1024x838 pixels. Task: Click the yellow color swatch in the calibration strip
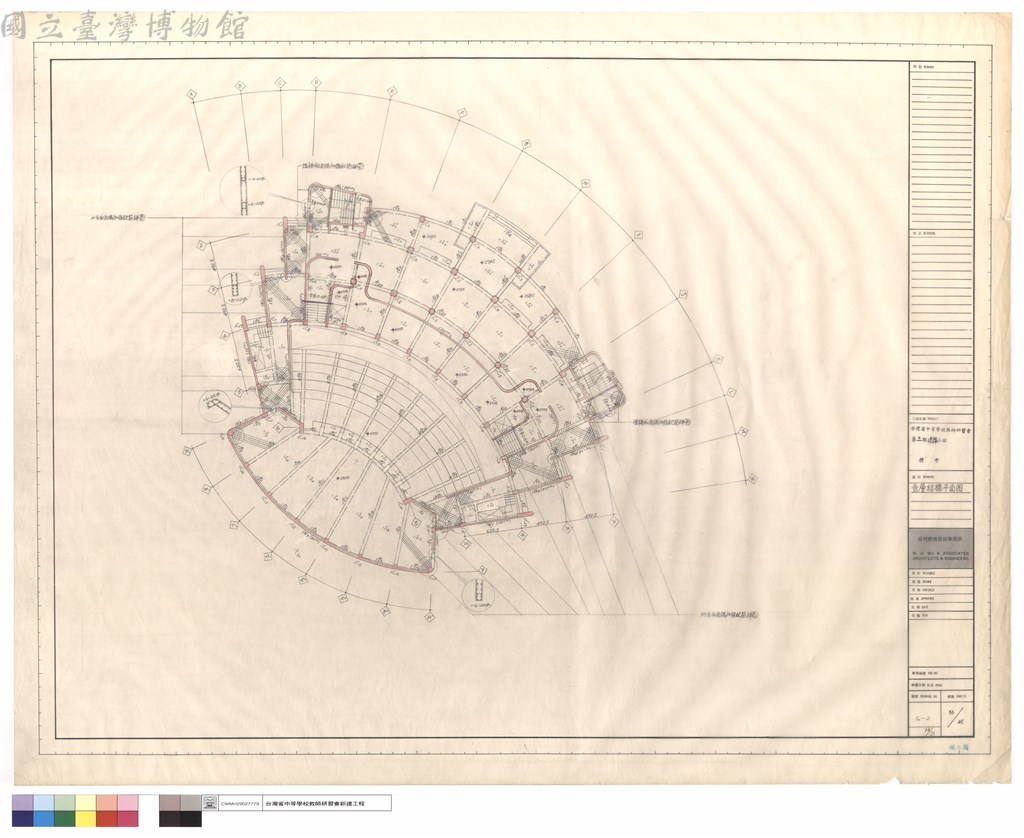point(86,818)
